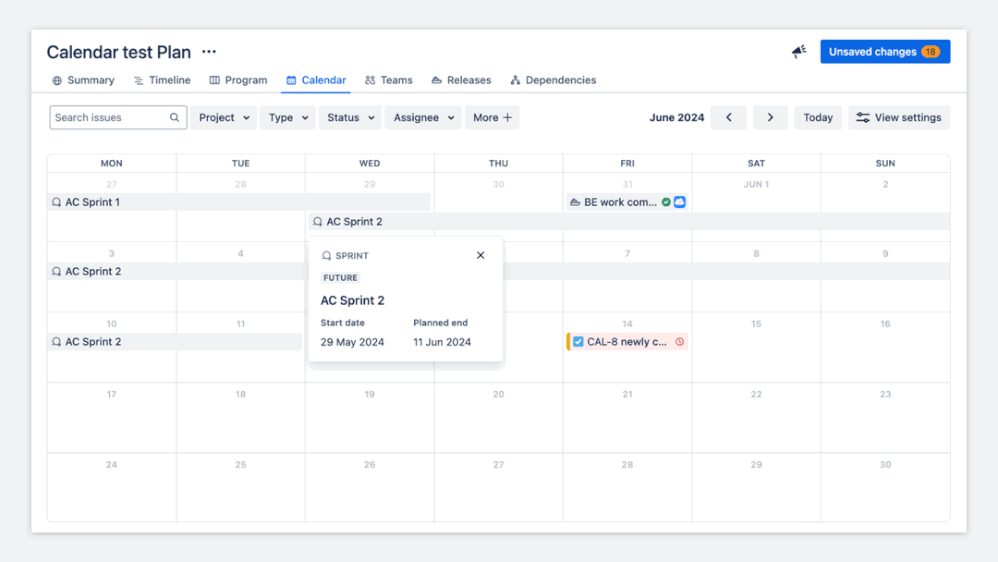The image size is (998, 562).
Task: Go to next month with right chevron
Action: (x=770, y=118)
